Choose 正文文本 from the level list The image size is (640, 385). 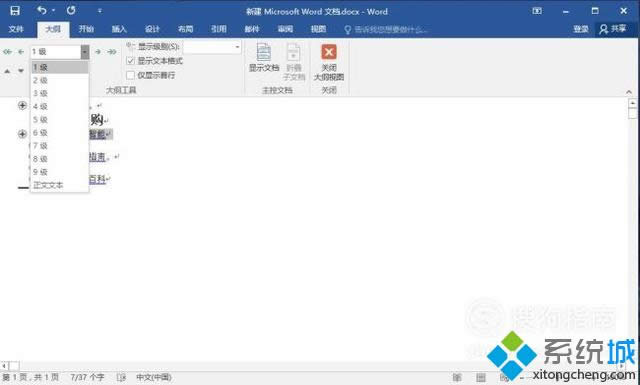[60, 185]
